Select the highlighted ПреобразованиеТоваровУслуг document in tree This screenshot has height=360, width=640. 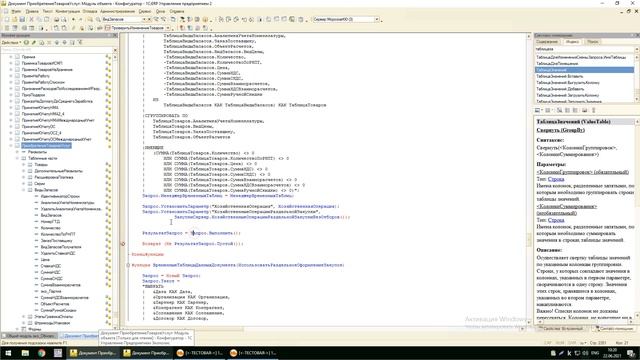[46, 145]
